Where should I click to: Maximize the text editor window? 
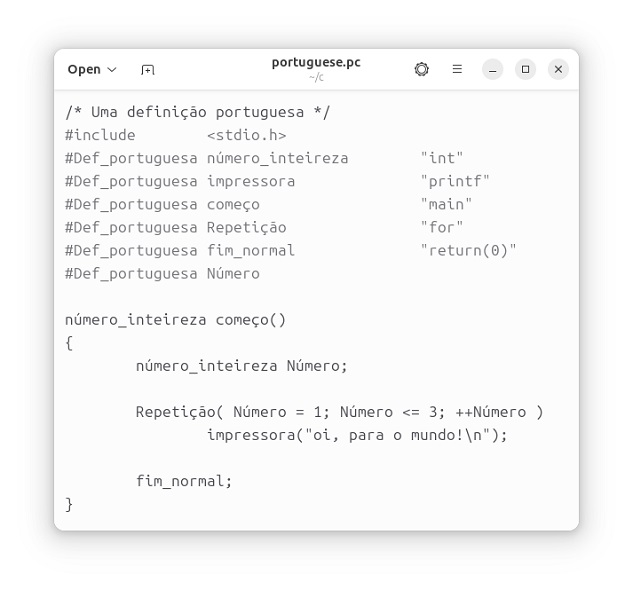[525, 69]
